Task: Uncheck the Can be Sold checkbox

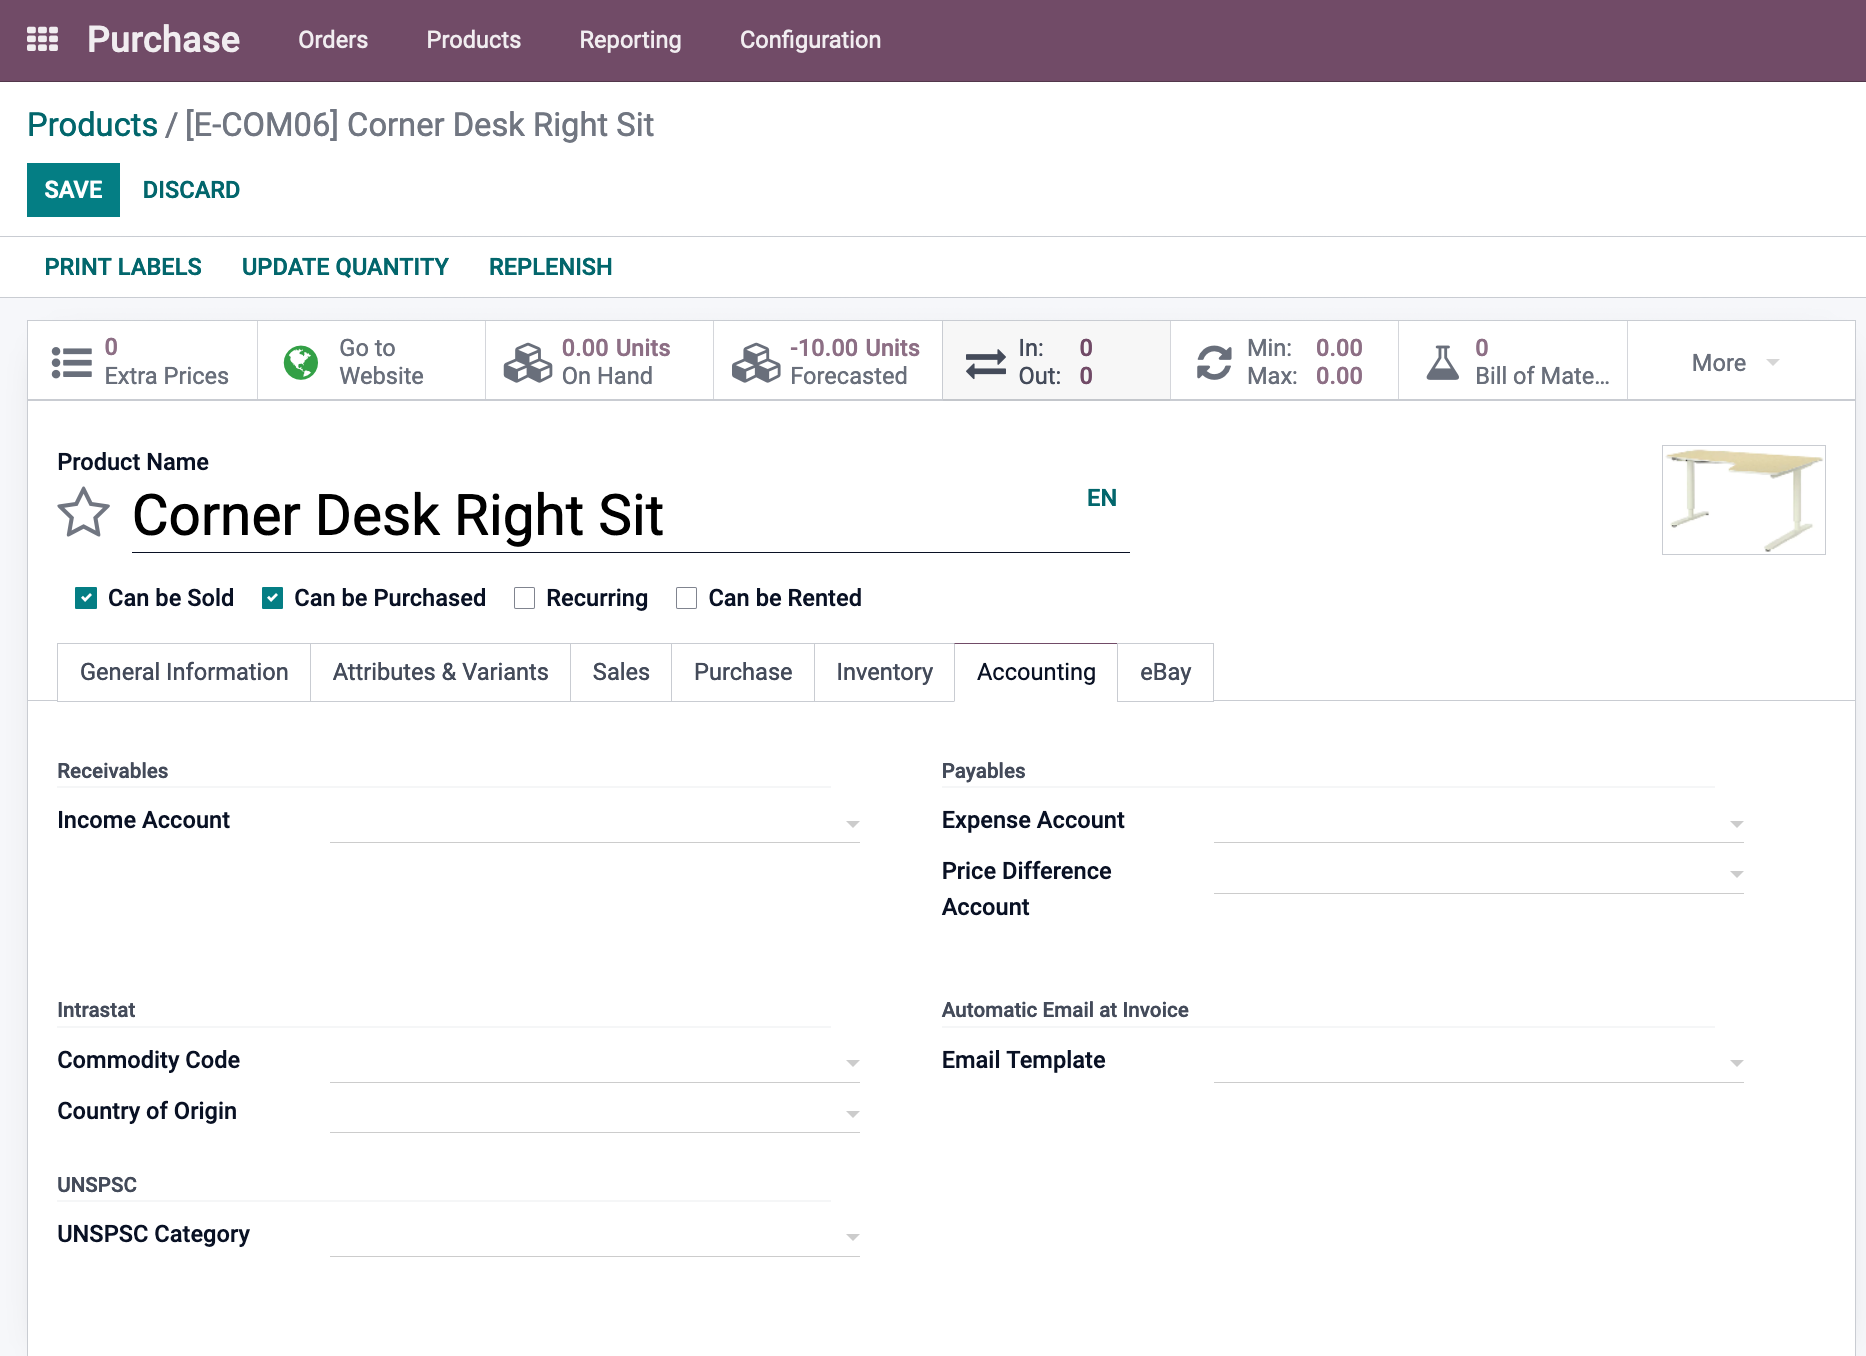Action: [x=86, y=598]
